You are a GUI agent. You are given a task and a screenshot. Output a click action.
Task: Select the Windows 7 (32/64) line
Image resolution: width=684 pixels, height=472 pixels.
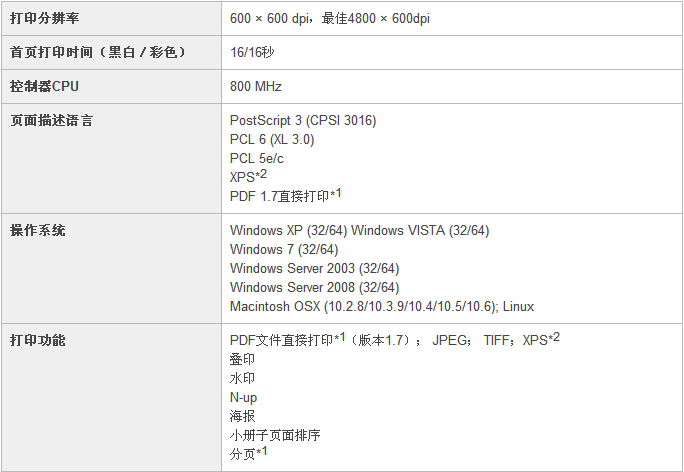[x=284, y=249]
